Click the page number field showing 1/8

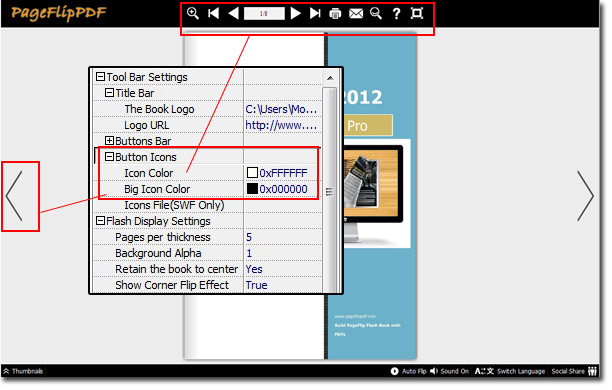click(x=265, y=14)
